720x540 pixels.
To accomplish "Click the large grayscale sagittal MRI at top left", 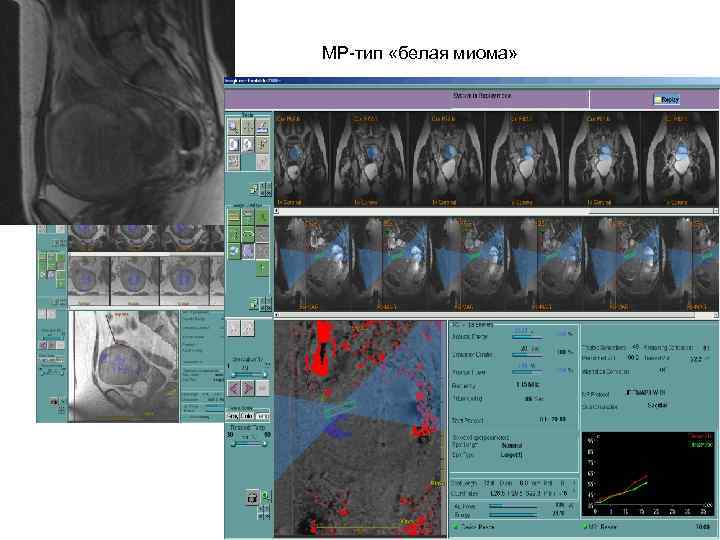I will pos(117,112).
